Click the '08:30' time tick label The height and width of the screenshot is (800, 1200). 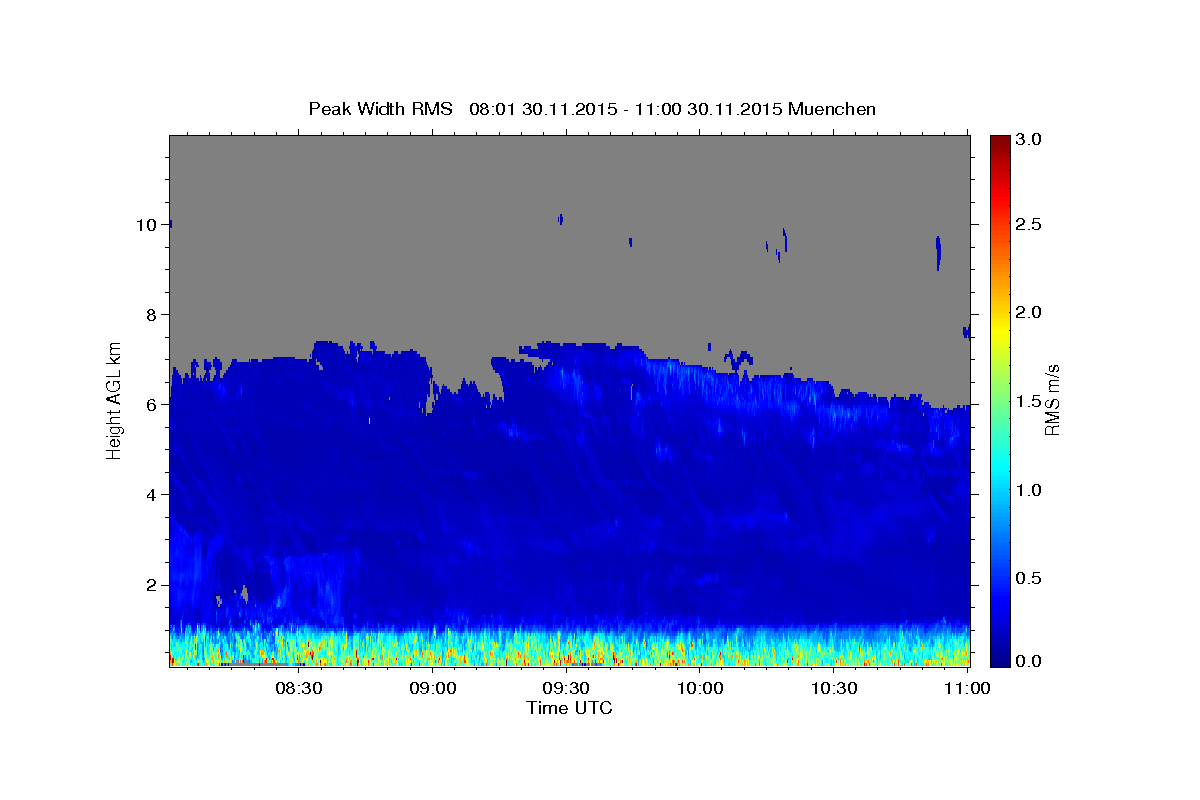tap(297, 688)
